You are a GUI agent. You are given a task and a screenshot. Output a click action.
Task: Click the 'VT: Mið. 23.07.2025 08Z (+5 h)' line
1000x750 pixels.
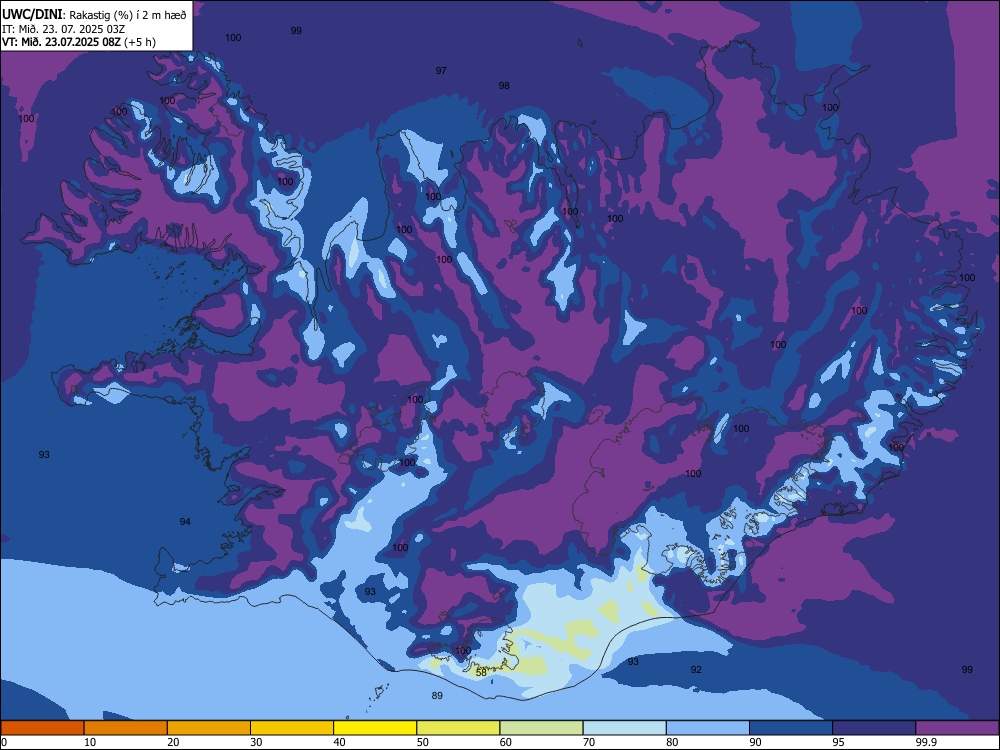[x=78, y=42]
